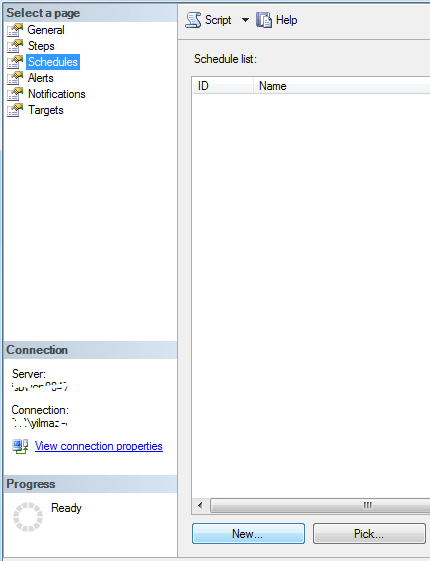
Task: Show the Targets page
Action: [x=46, y=110]
